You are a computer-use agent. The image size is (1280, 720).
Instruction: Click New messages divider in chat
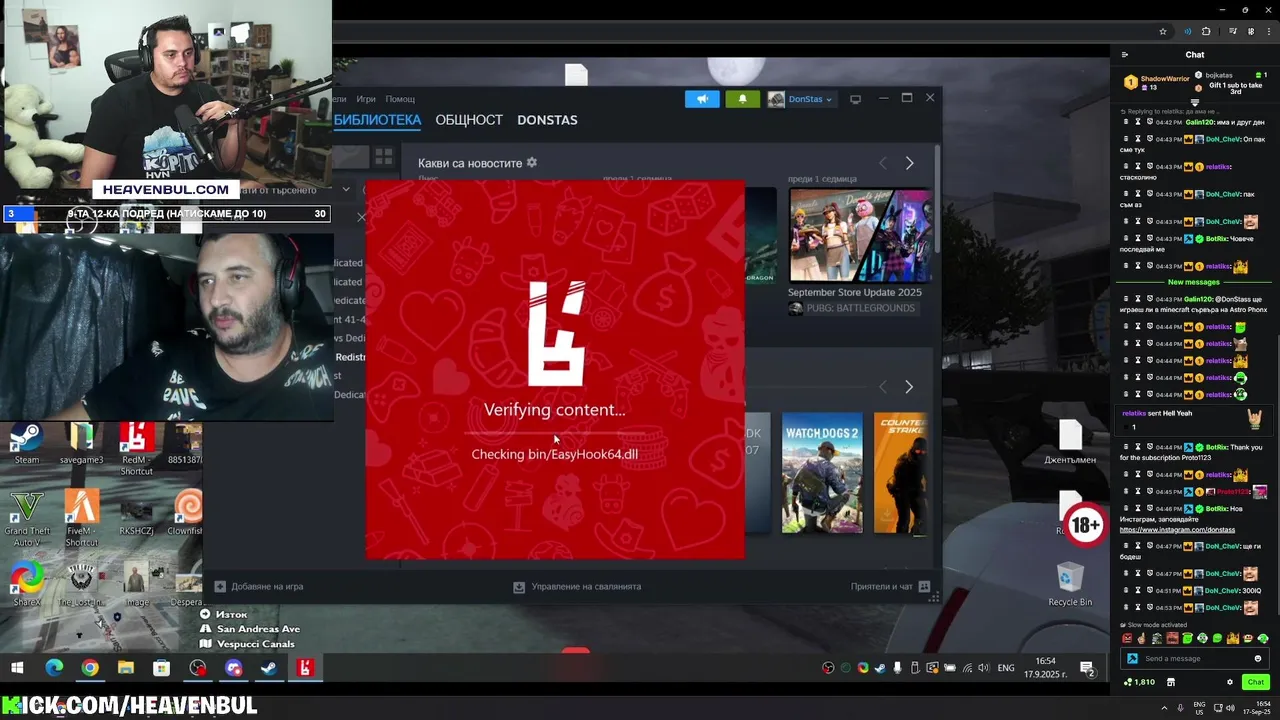pyautogui.click(x=1194, y=282)
